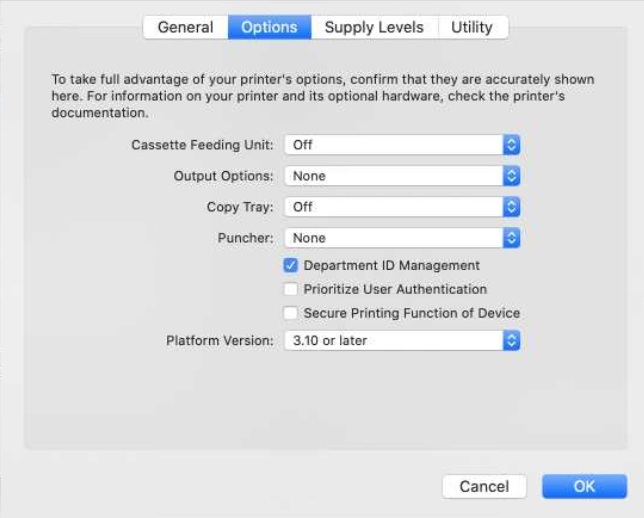Click the blue arrows on Copy Tray
The image size is (644, 518).
[511, 207]
